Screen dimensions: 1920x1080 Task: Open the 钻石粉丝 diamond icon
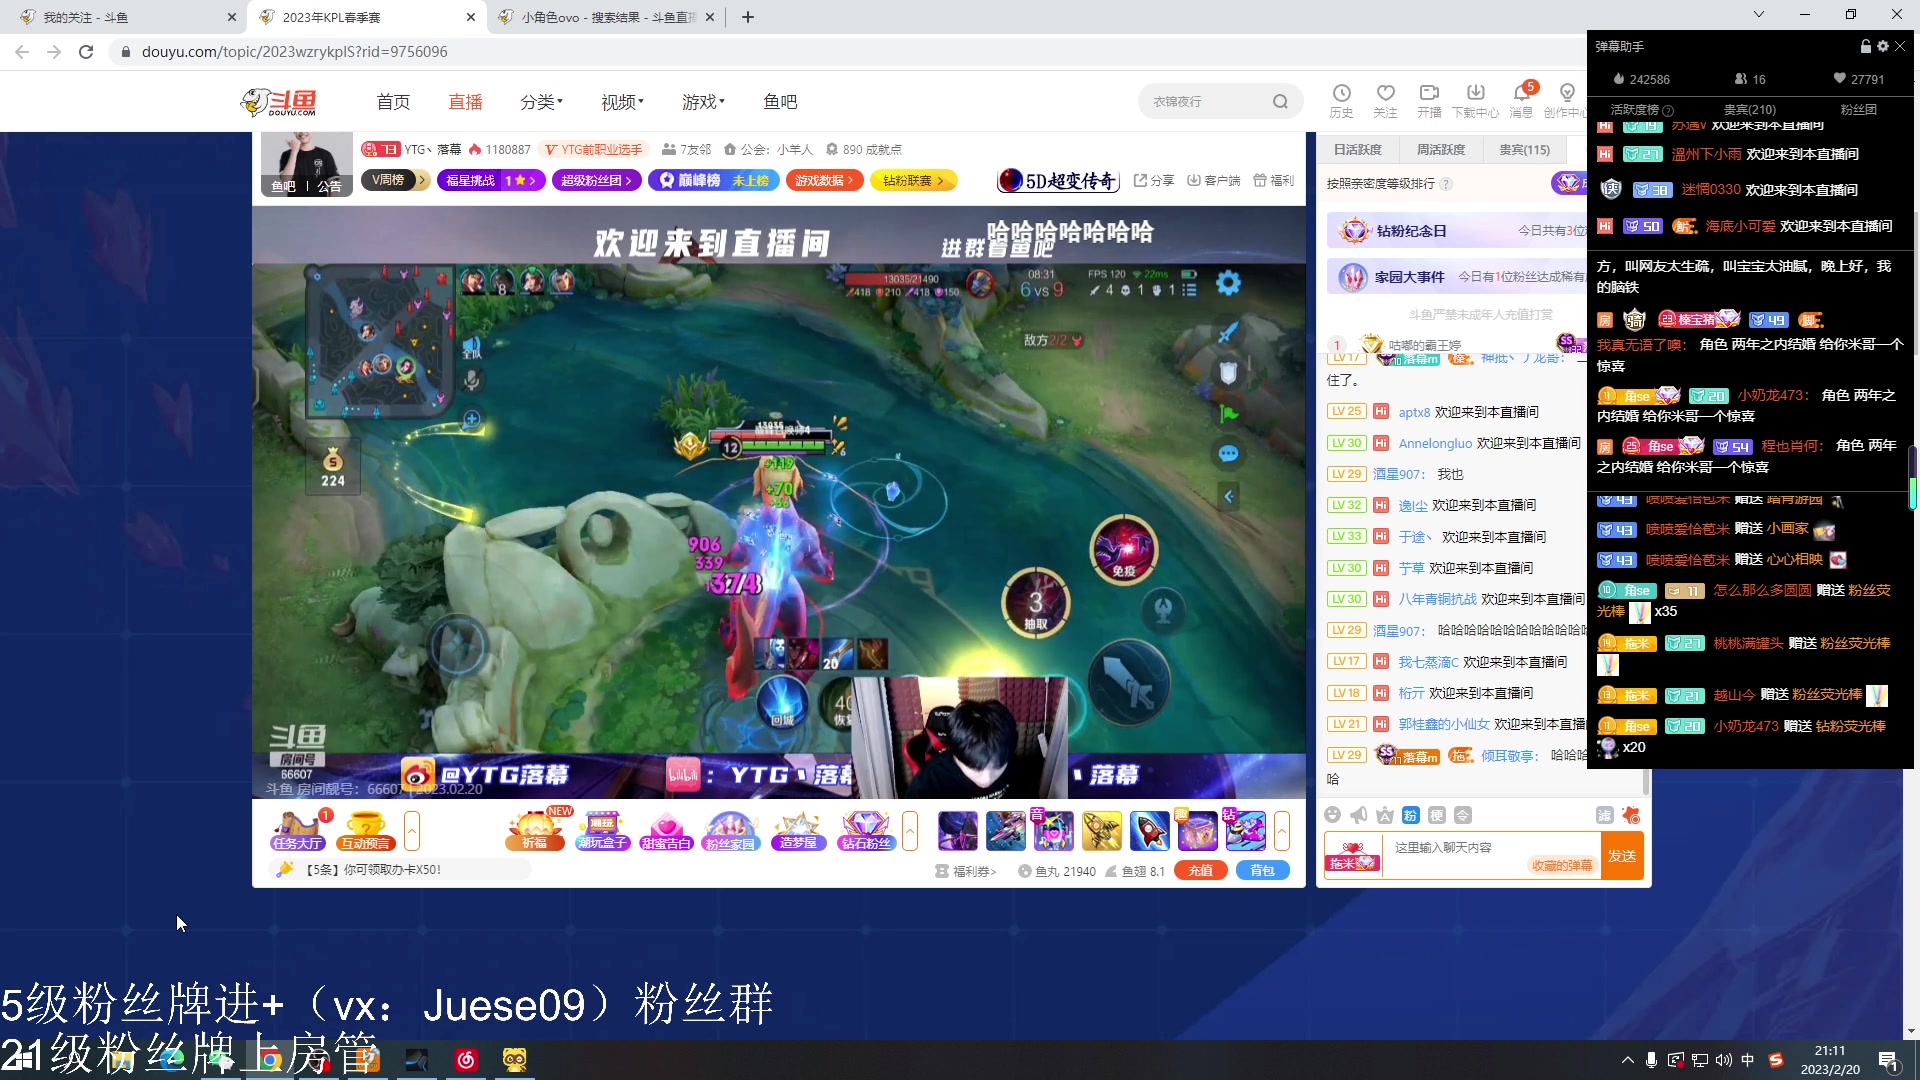[x=866, y=830]
